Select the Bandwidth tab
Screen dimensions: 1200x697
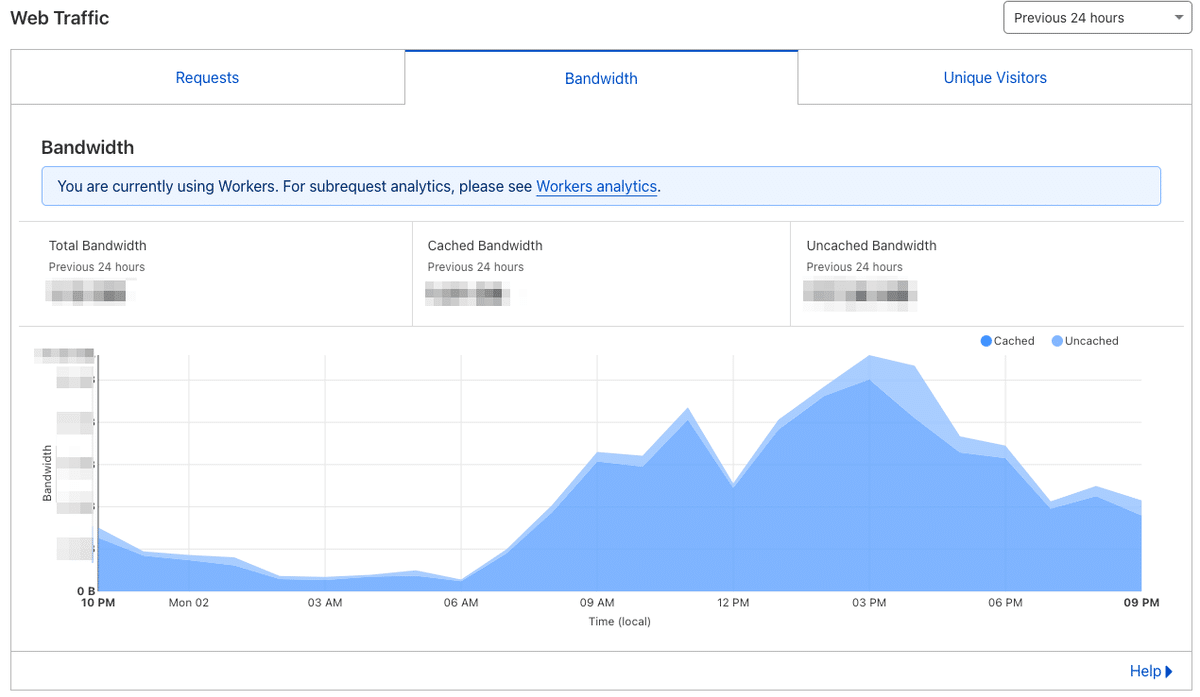(601, 78)
